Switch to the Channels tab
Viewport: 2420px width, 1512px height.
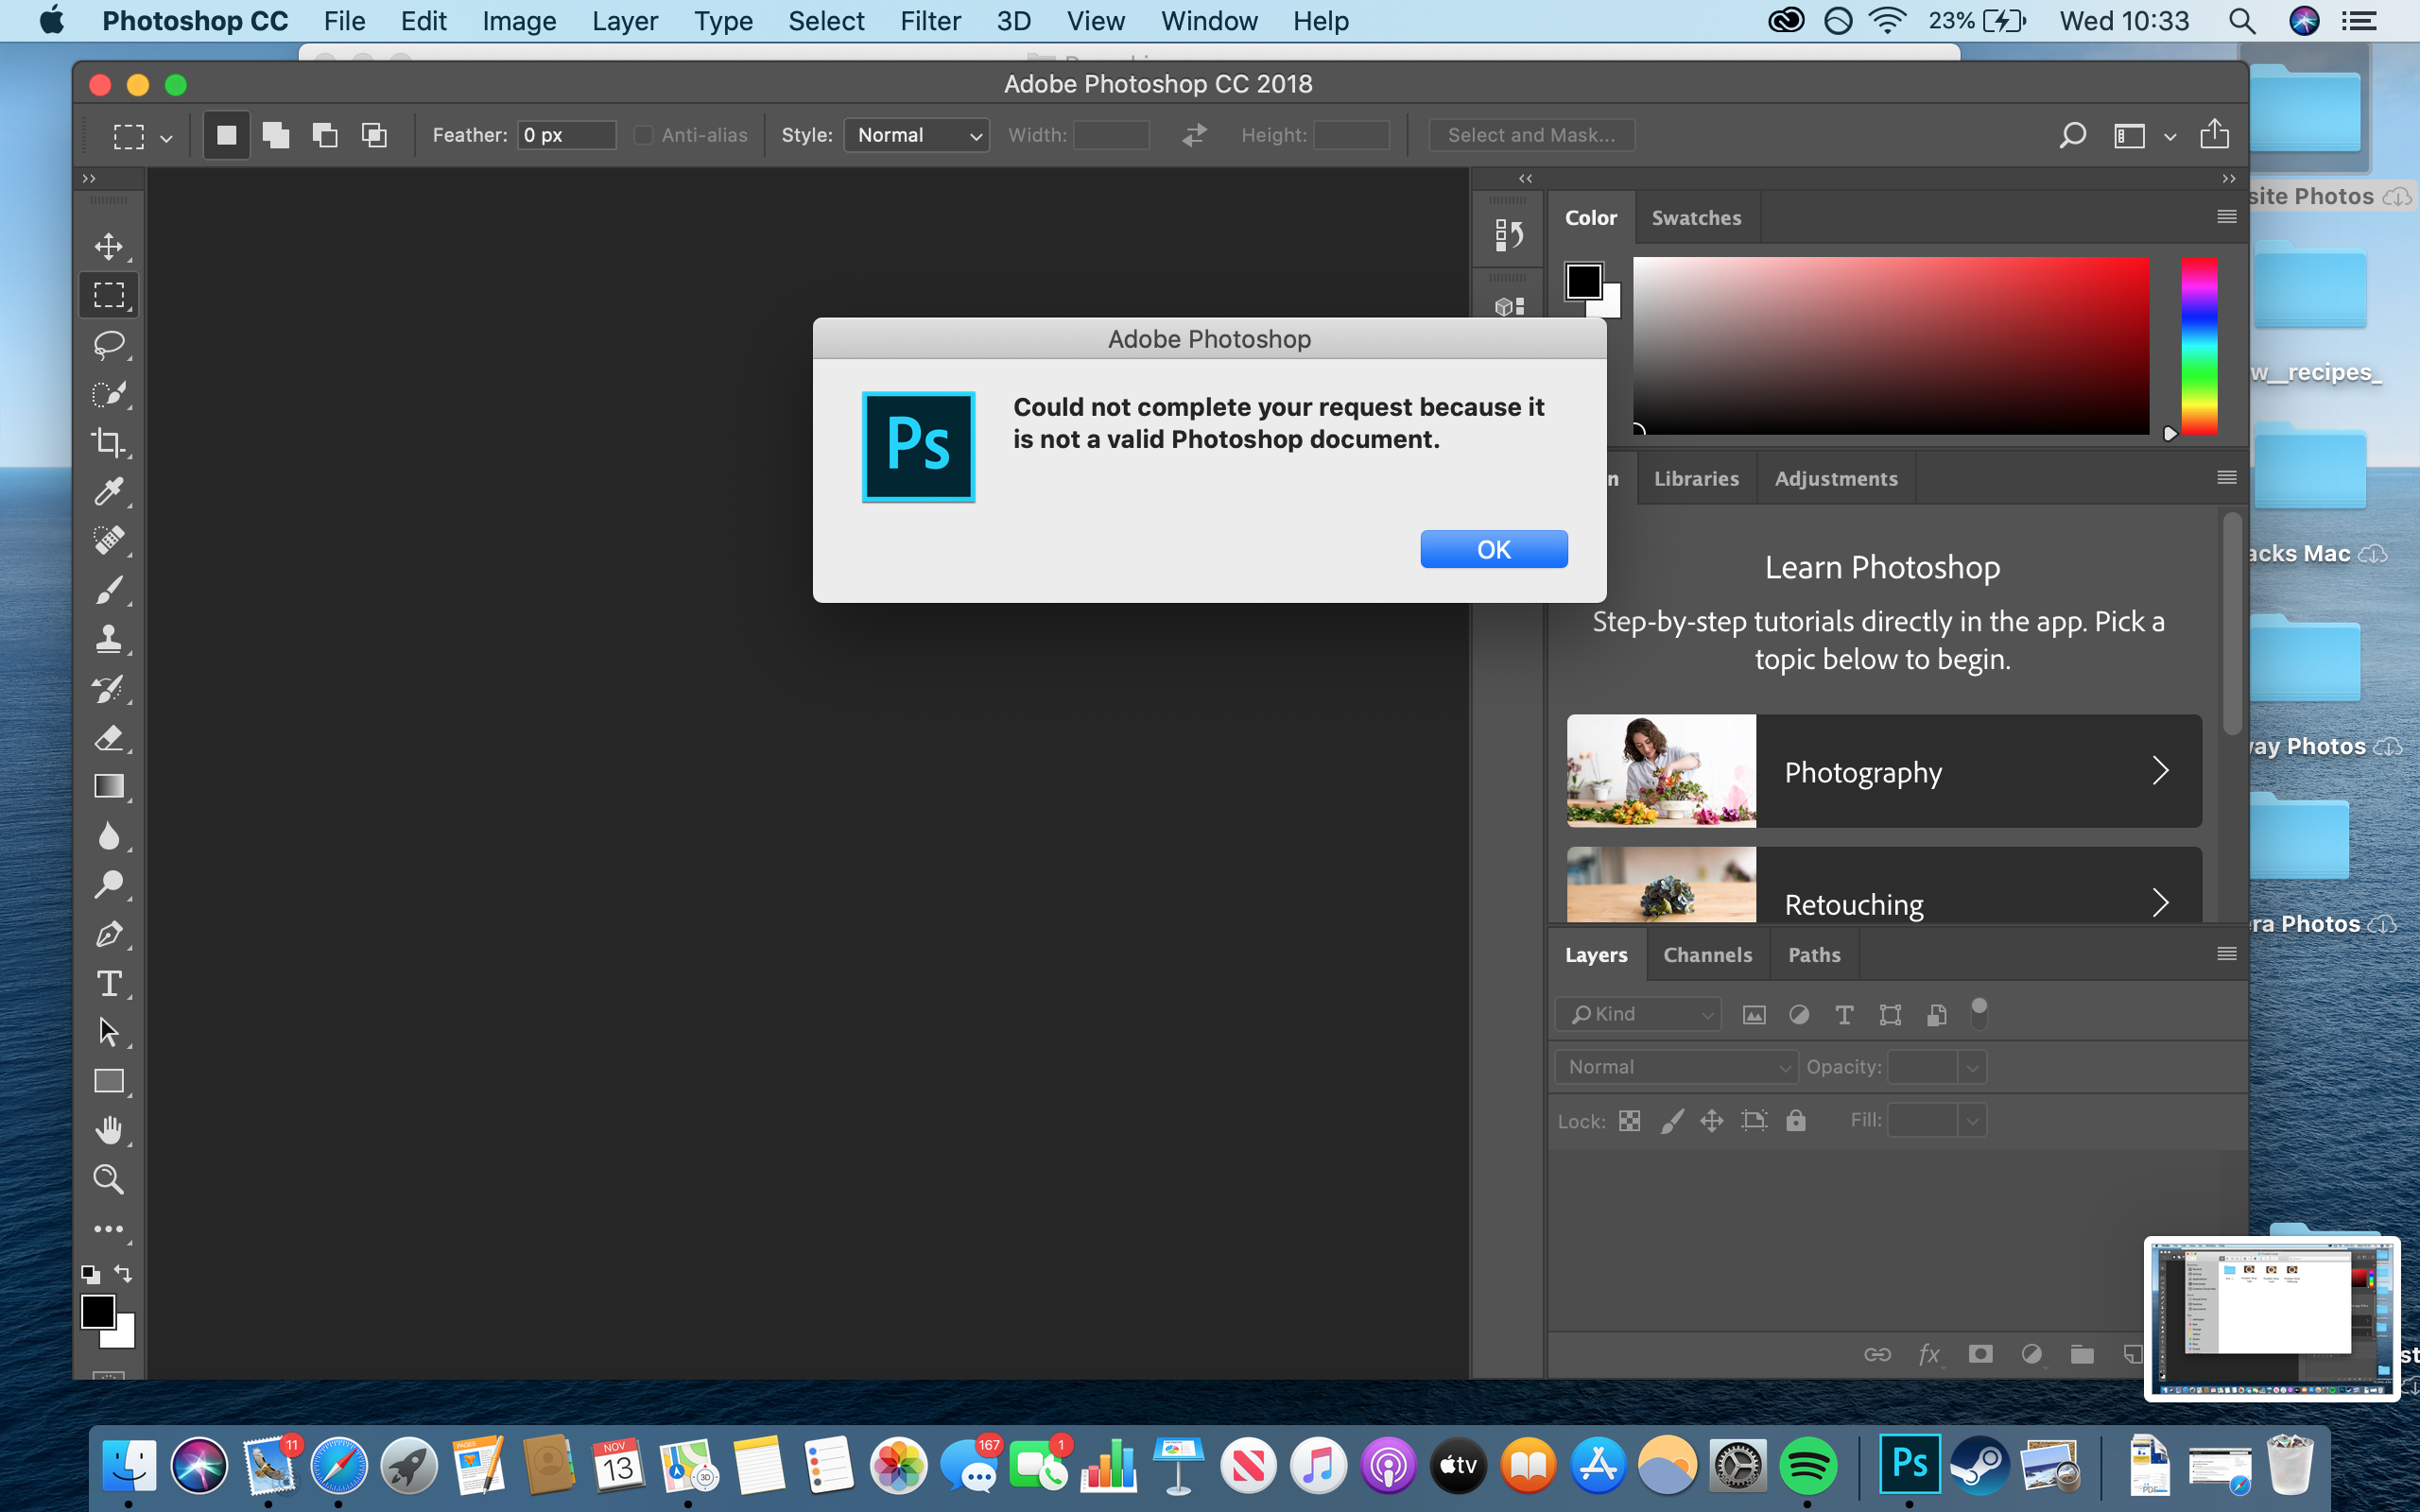1707,954
